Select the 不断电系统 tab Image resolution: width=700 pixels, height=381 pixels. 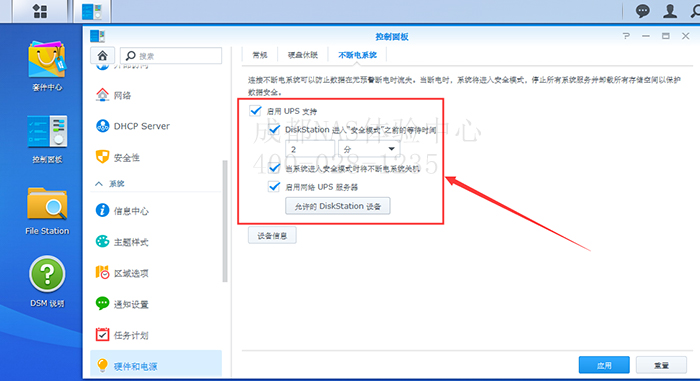(357, 55)
